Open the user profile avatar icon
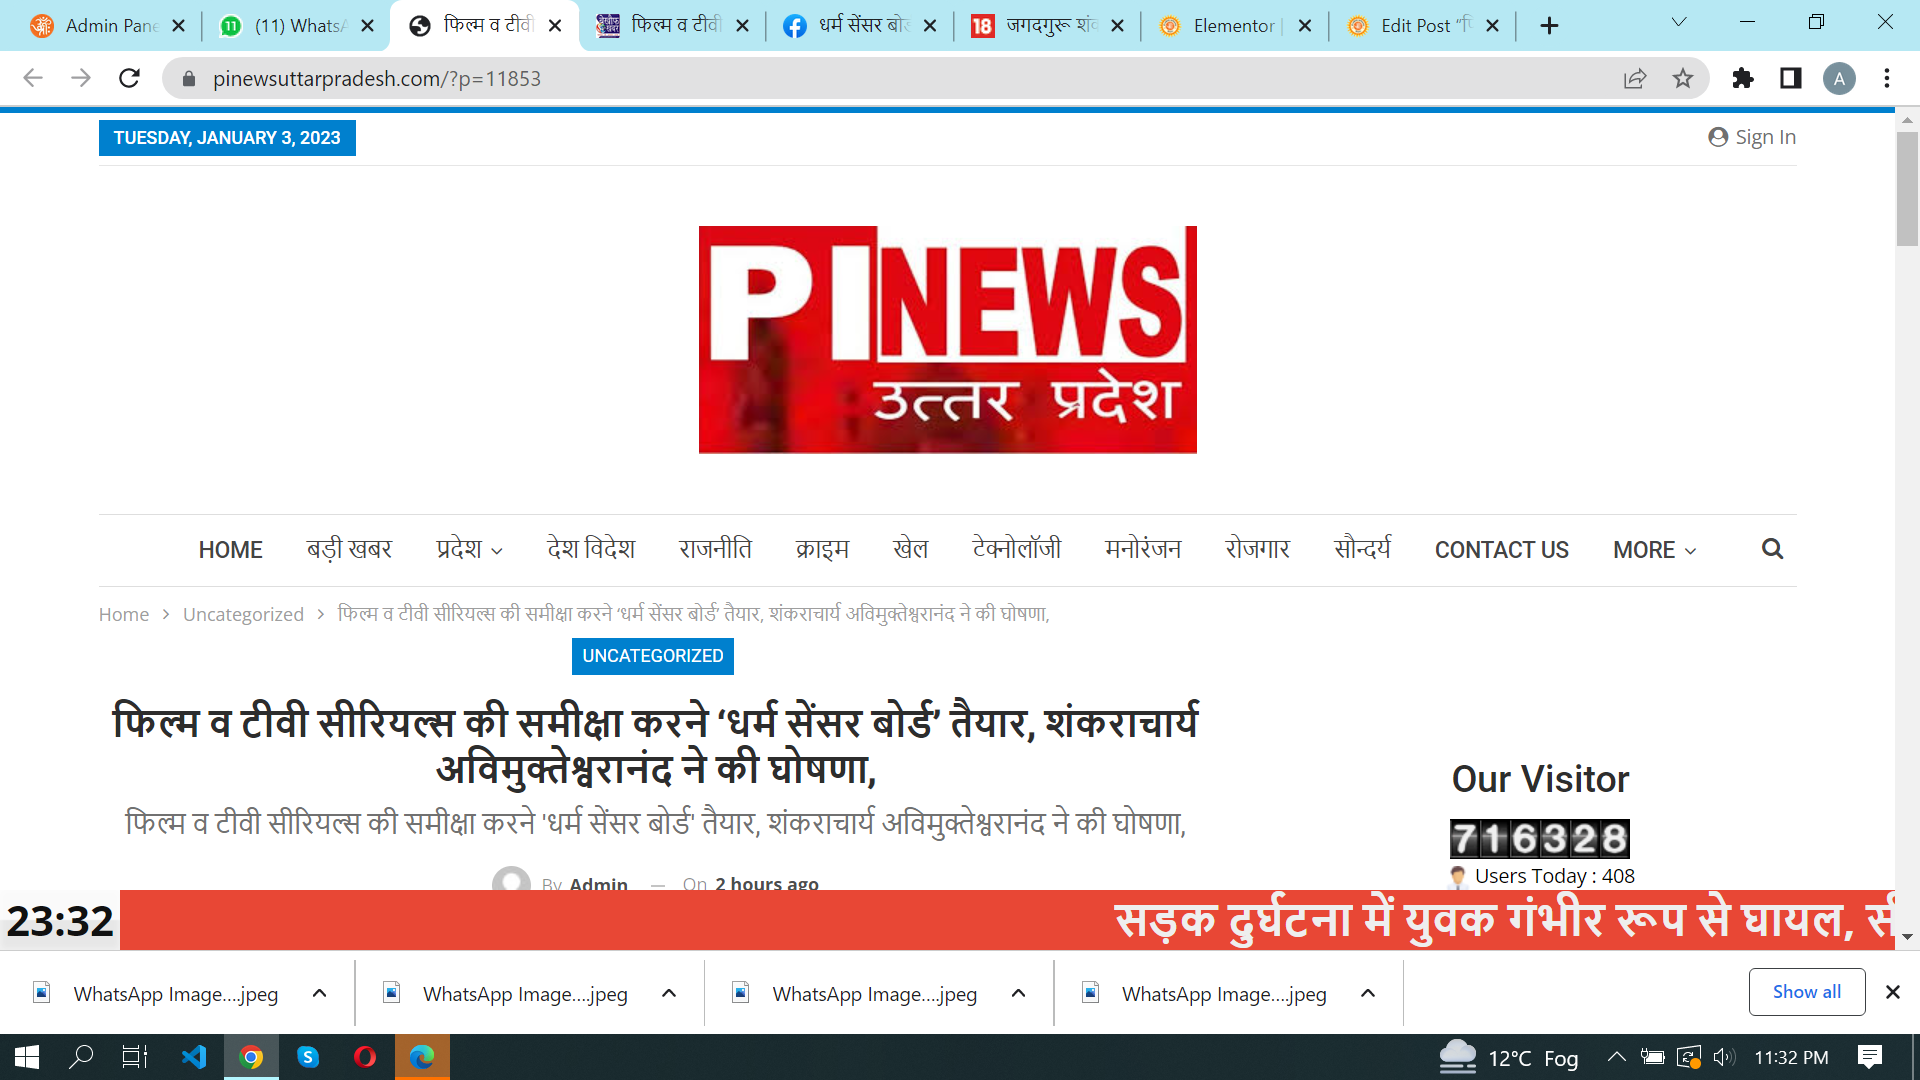1920x1080 pixels. (x=1839, y=78)
